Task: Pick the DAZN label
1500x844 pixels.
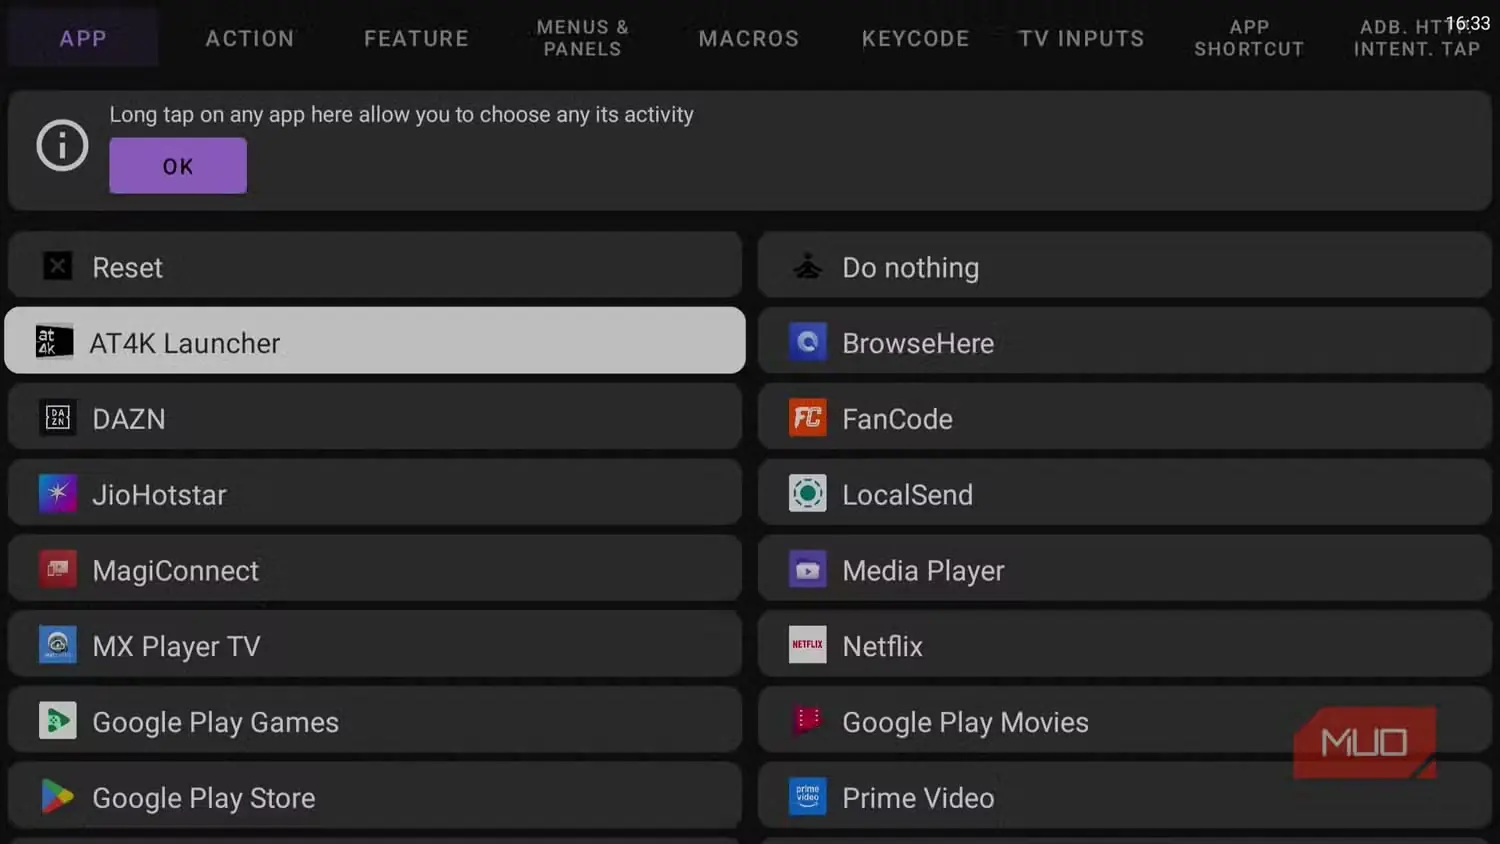Action: coord(129,419)
